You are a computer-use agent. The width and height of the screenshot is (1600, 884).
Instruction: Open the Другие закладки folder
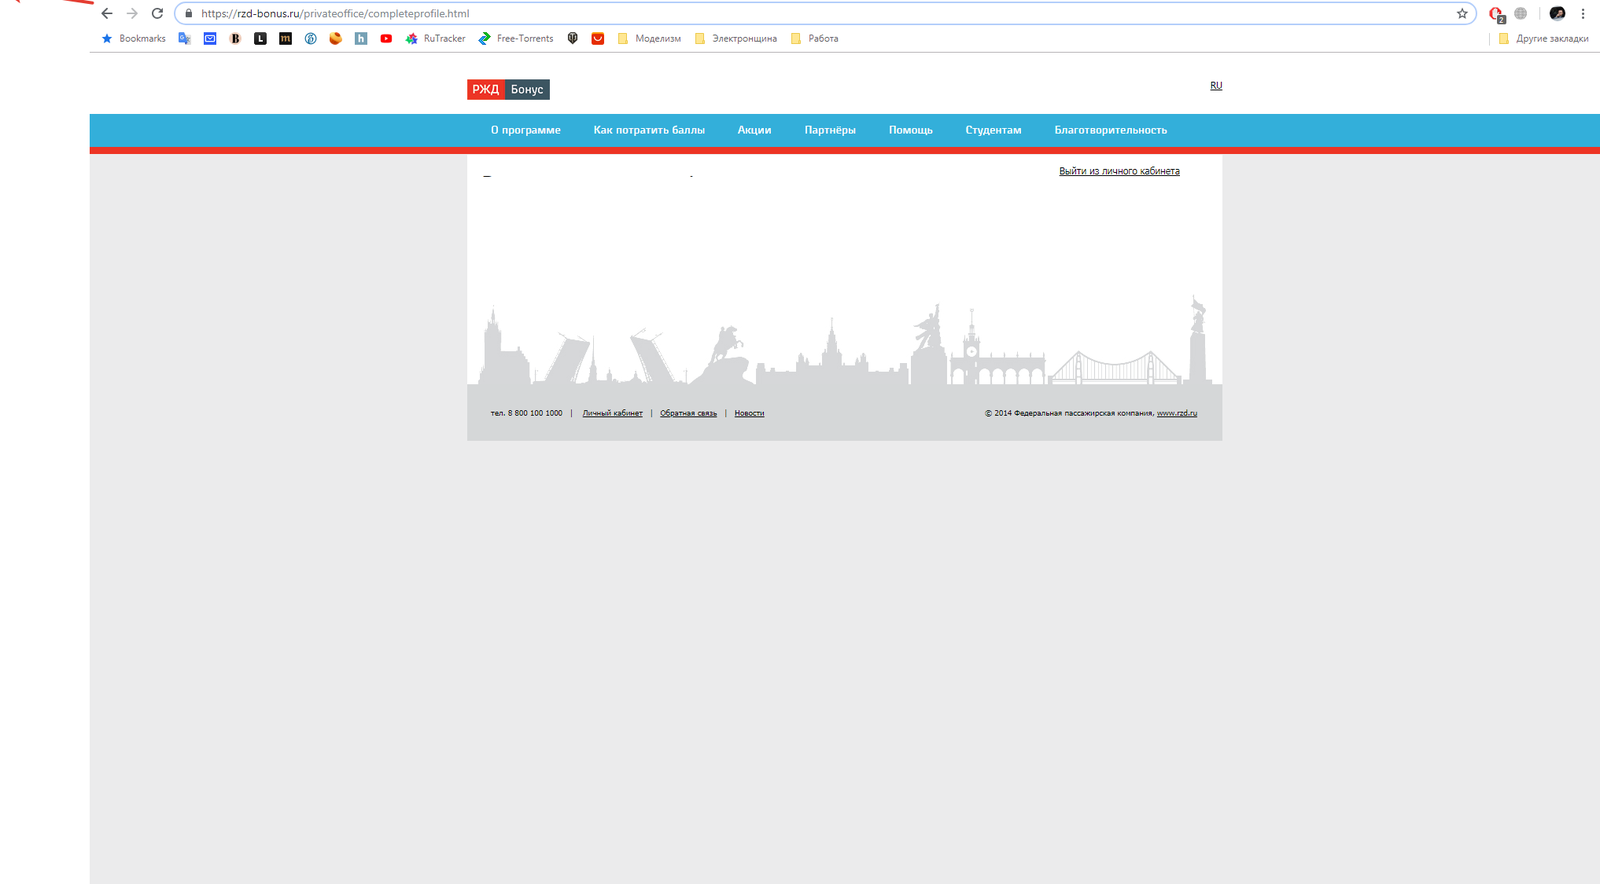click(x=1543, y=39)
